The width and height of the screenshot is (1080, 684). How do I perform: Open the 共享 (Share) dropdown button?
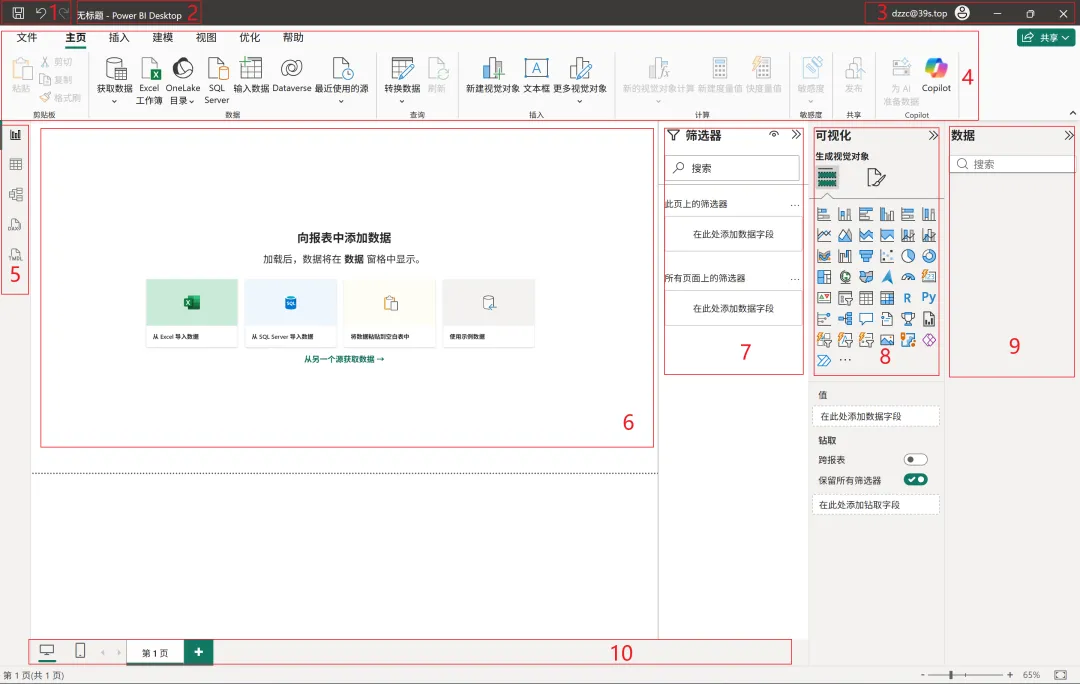1046,37
